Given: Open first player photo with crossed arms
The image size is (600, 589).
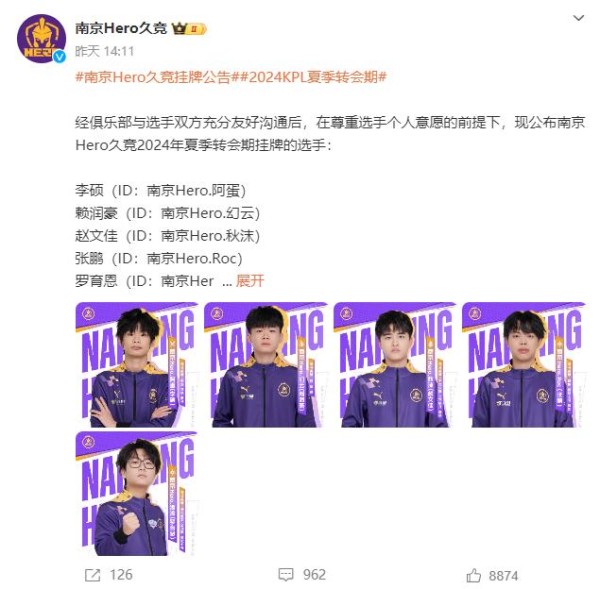Looking at the screenshot, I should [x=137, y=365].
